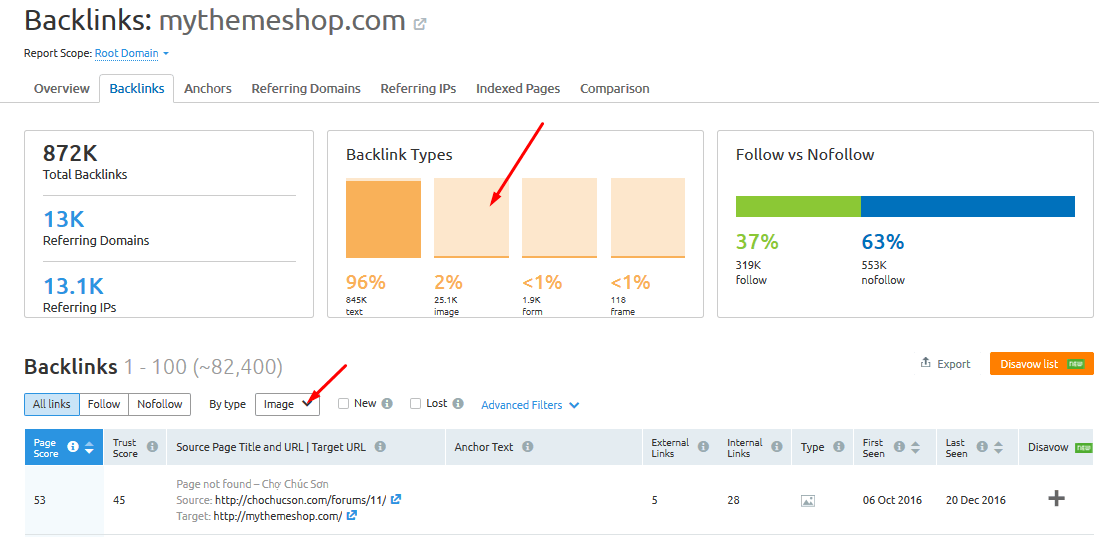Click green follow segment of bar
The image size is (1099, 537).
[798, 206]
